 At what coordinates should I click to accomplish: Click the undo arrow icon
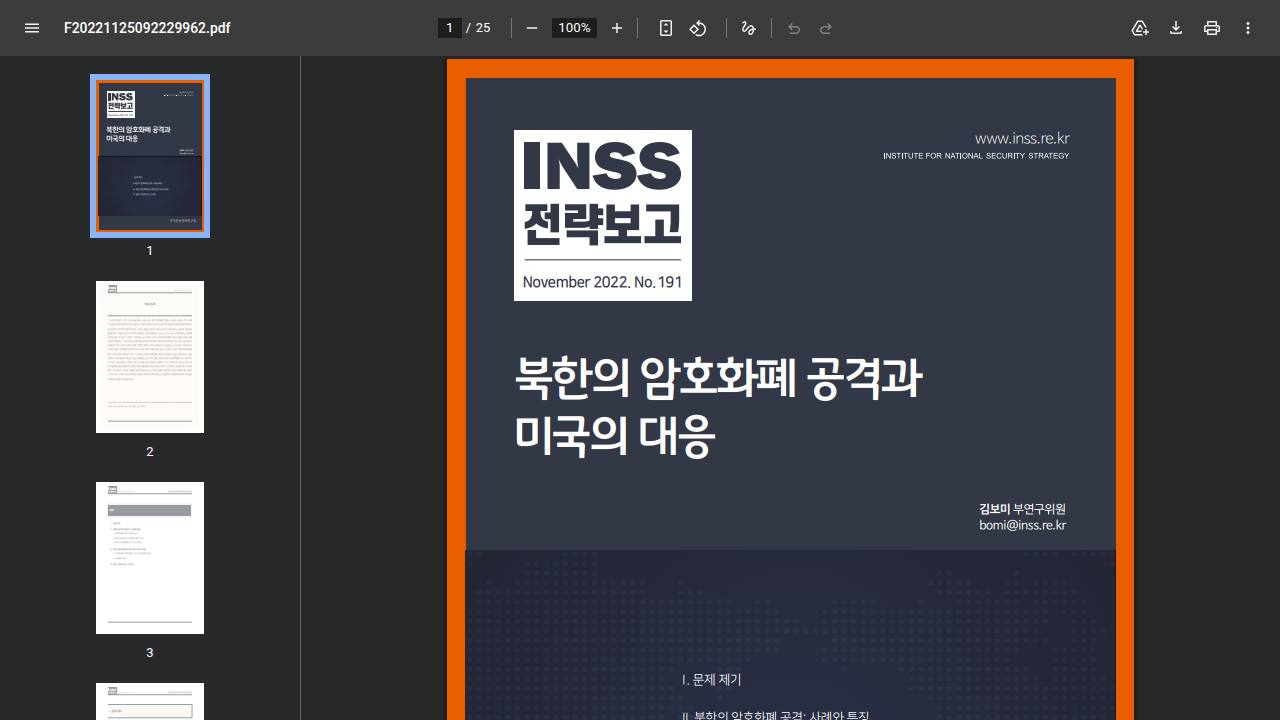(x=794, y=28)
